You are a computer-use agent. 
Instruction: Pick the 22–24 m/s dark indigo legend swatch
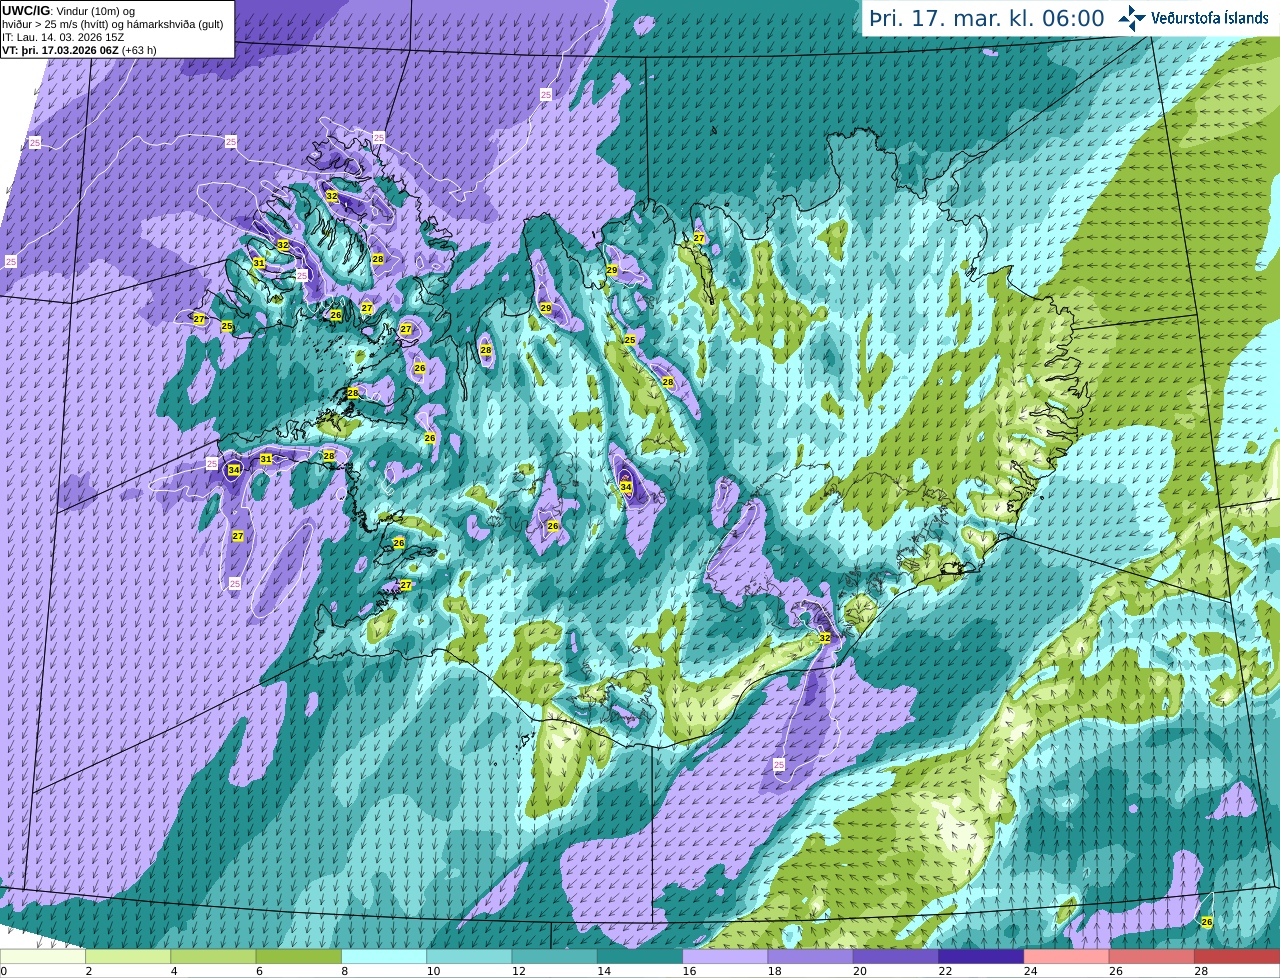click(x=981, y=957)
